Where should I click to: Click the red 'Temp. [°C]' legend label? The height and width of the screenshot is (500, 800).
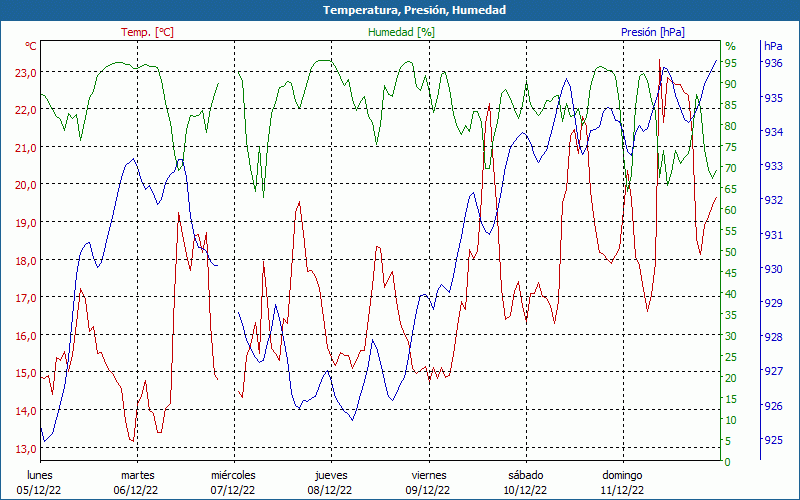pos(147,32)
